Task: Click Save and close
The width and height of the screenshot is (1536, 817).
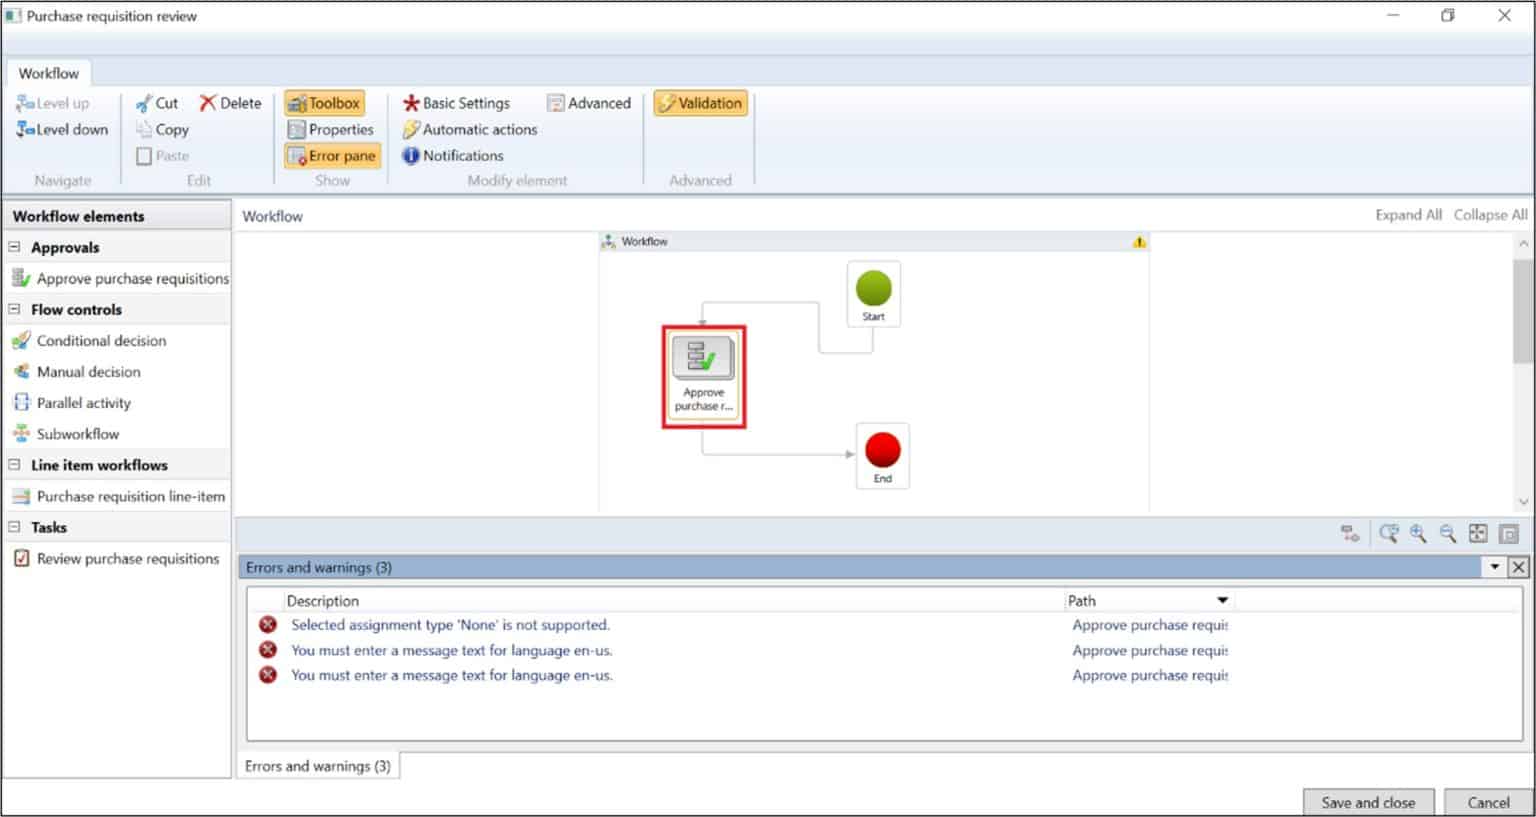Action: click(1367, 802)
